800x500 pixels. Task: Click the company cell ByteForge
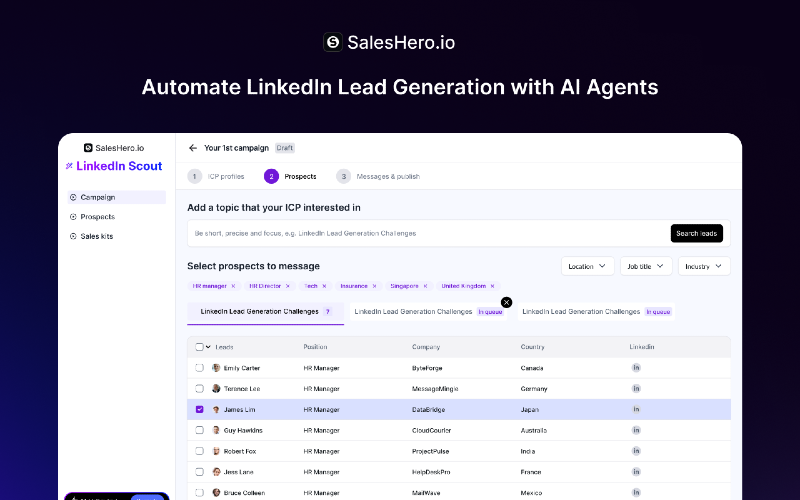427,368
